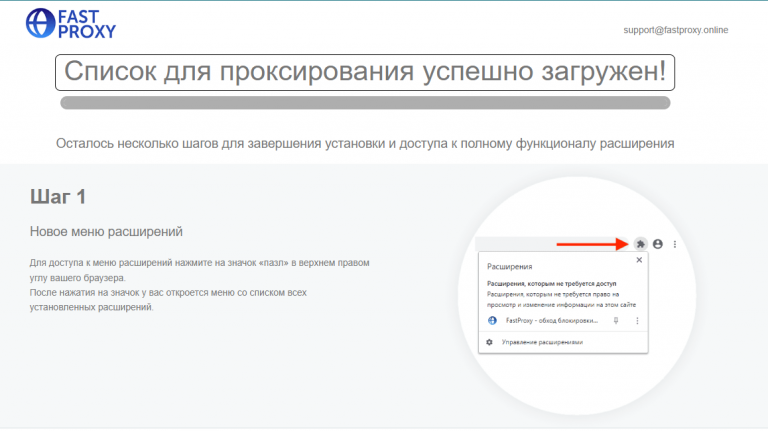
Task: Pin the FastProxy extension with pin icon
Action: click(616, 320)
